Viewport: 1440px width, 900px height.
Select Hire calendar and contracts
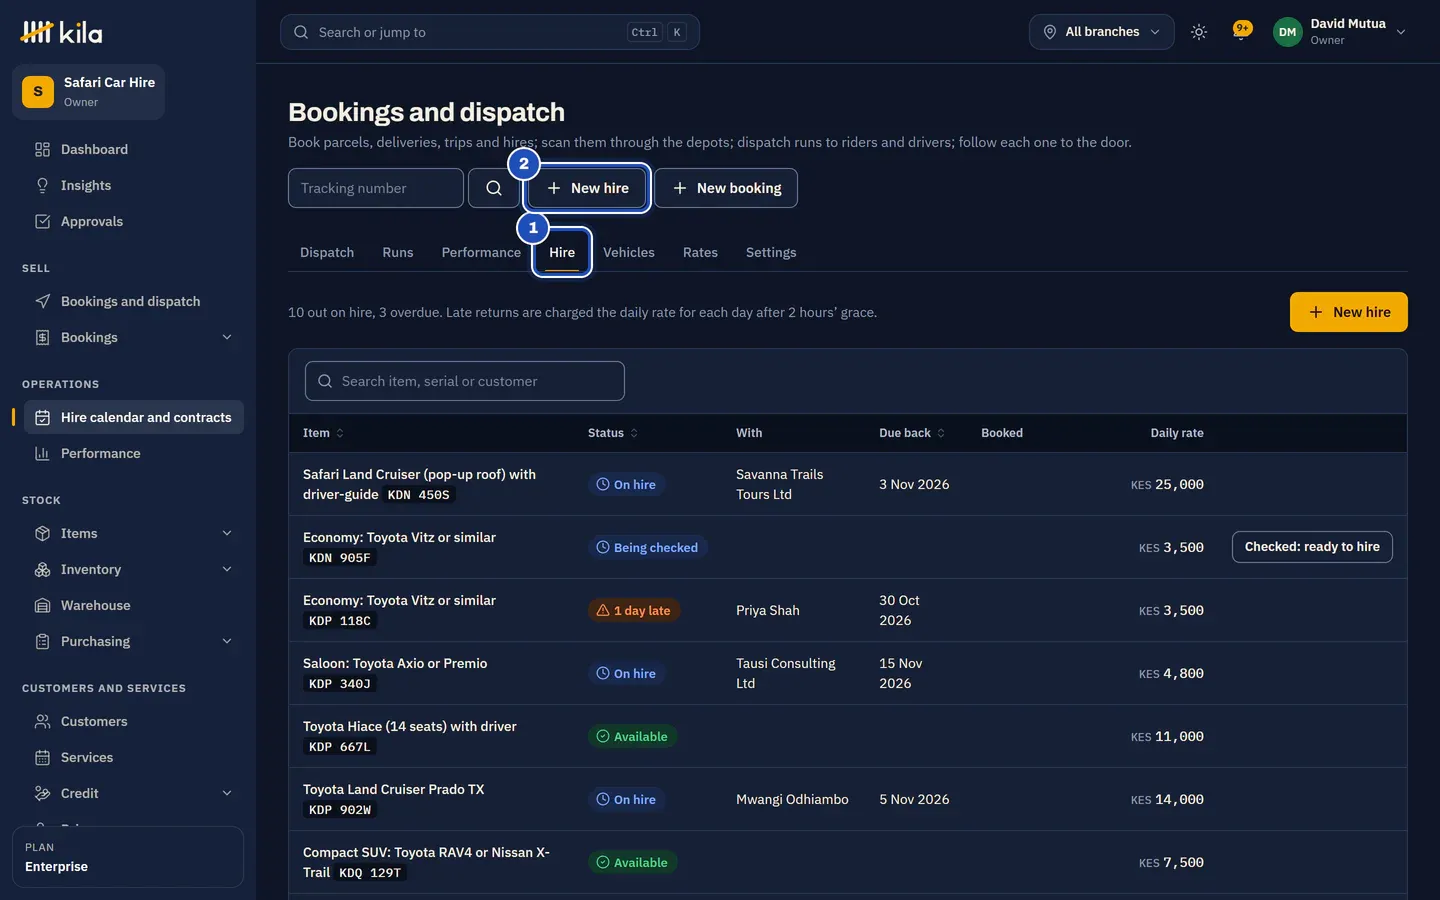coord(134,418)
